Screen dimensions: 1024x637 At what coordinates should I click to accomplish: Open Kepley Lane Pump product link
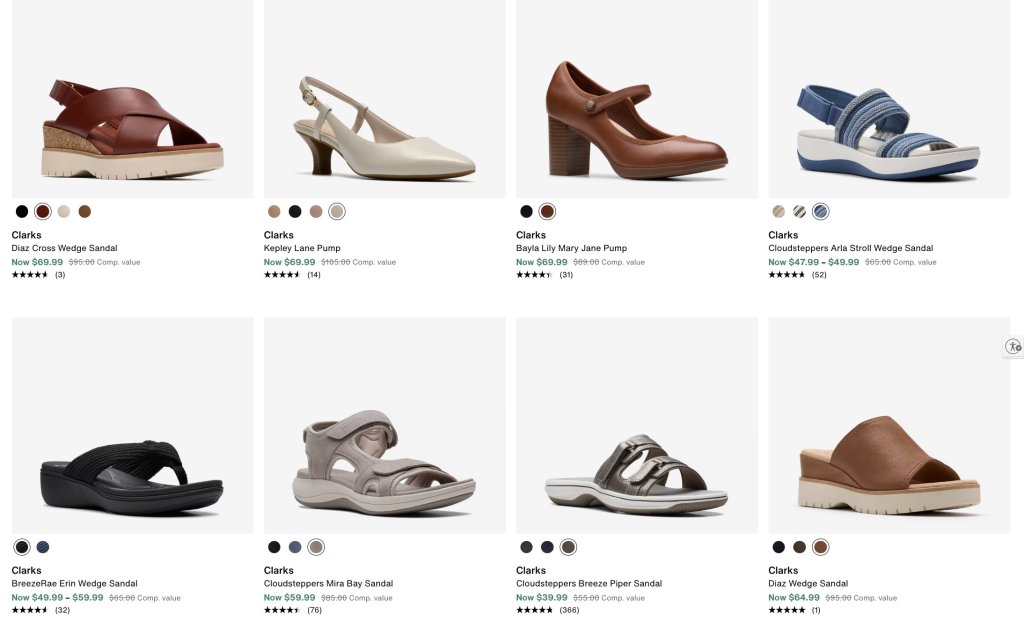pos(302,248)
